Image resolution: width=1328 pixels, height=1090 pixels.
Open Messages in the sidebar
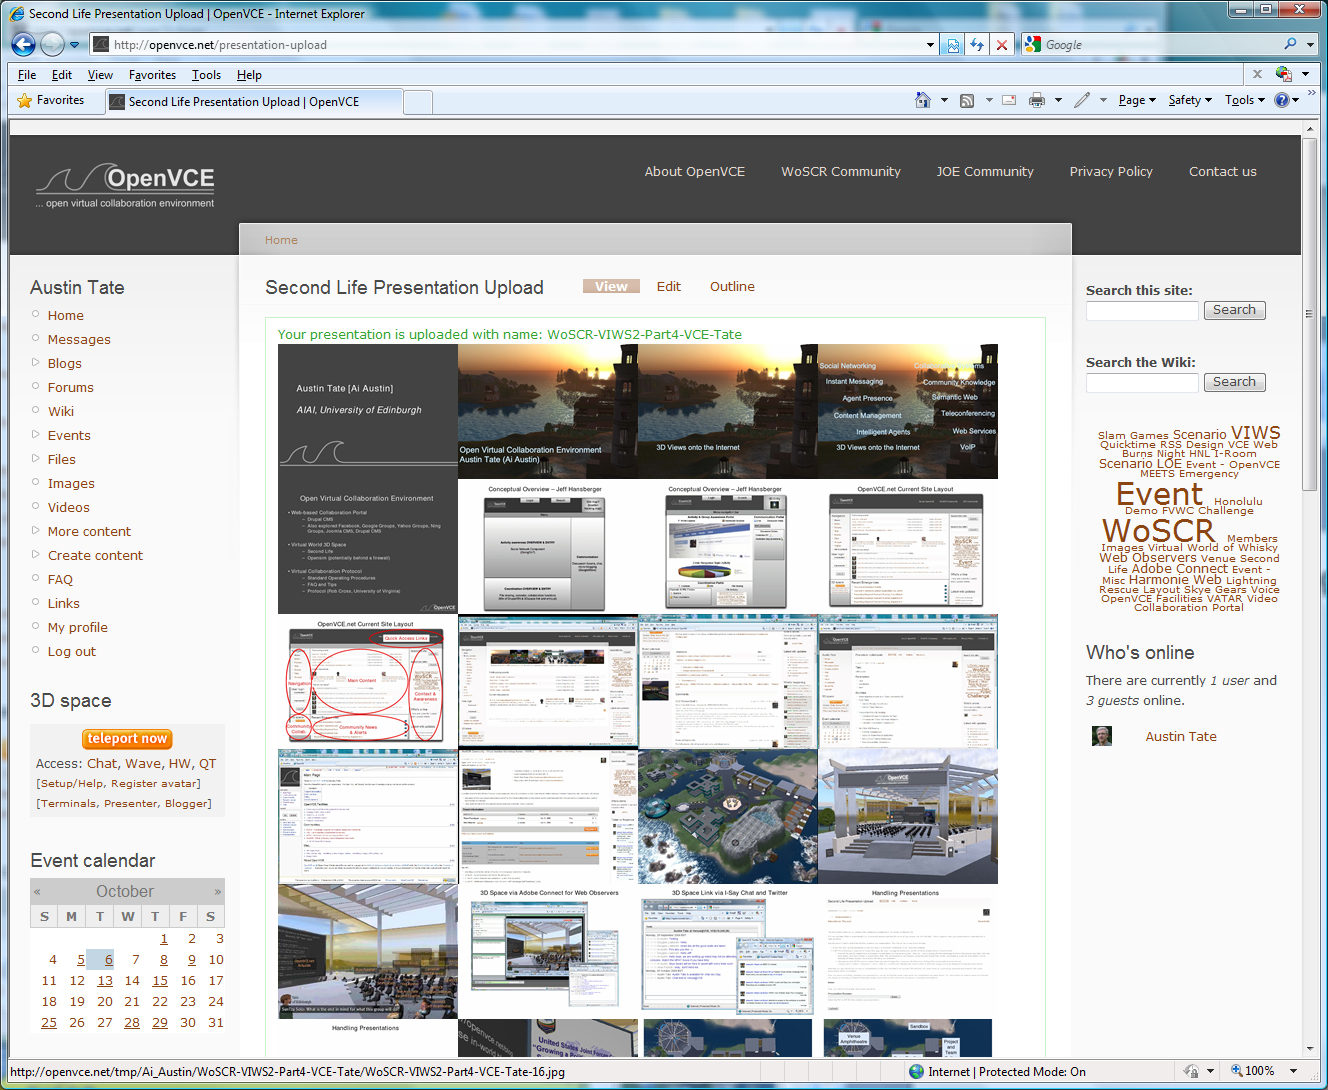tap(79, 340)
